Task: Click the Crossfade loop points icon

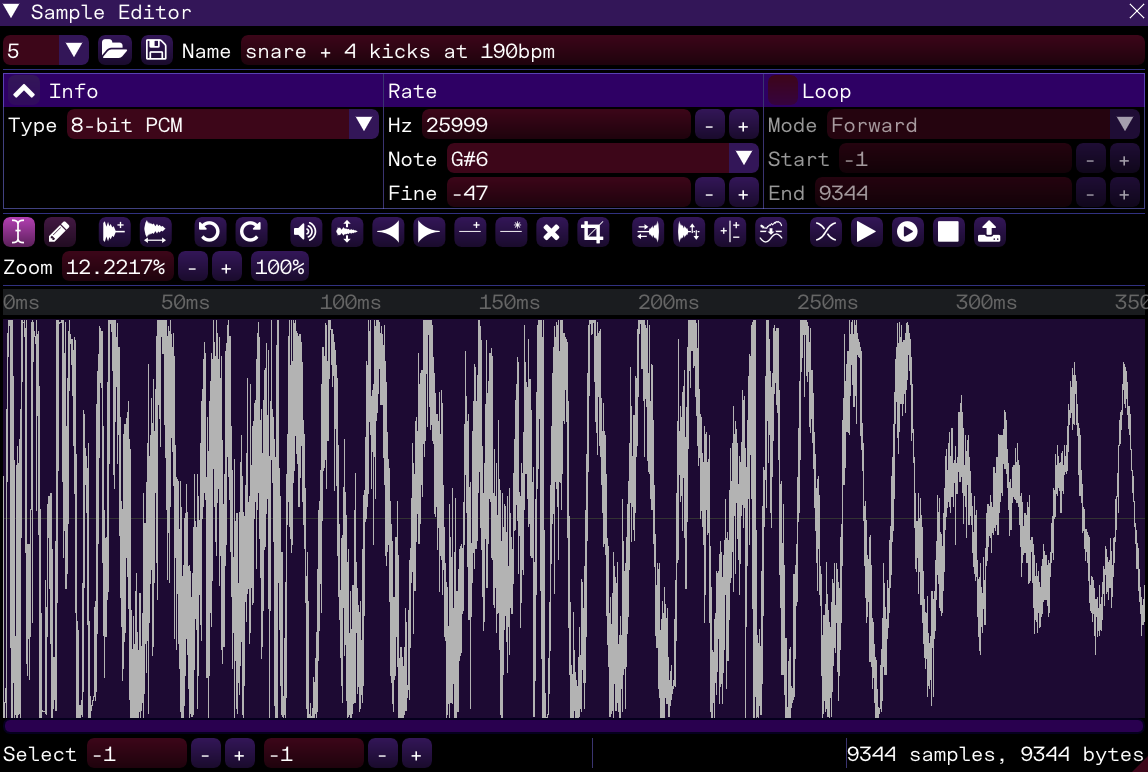Action: (x=825, y=232)
